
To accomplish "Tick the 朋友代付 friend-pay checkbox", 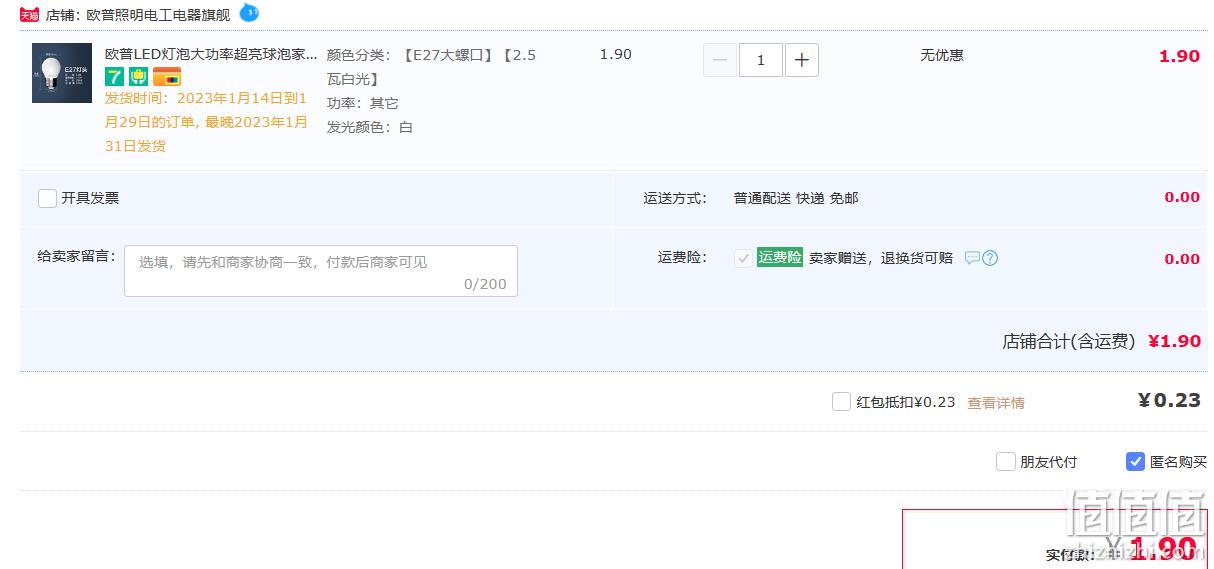I will (1006, 462).
